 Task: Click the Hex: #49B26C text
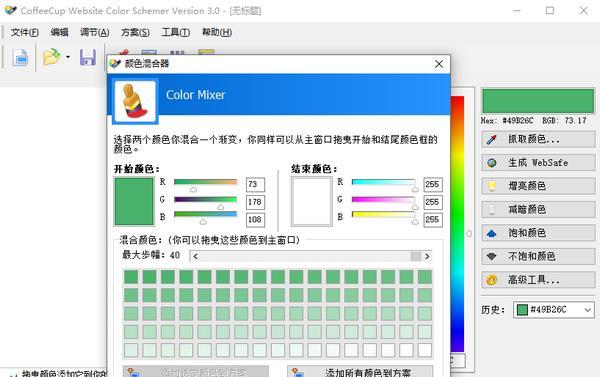507,121
